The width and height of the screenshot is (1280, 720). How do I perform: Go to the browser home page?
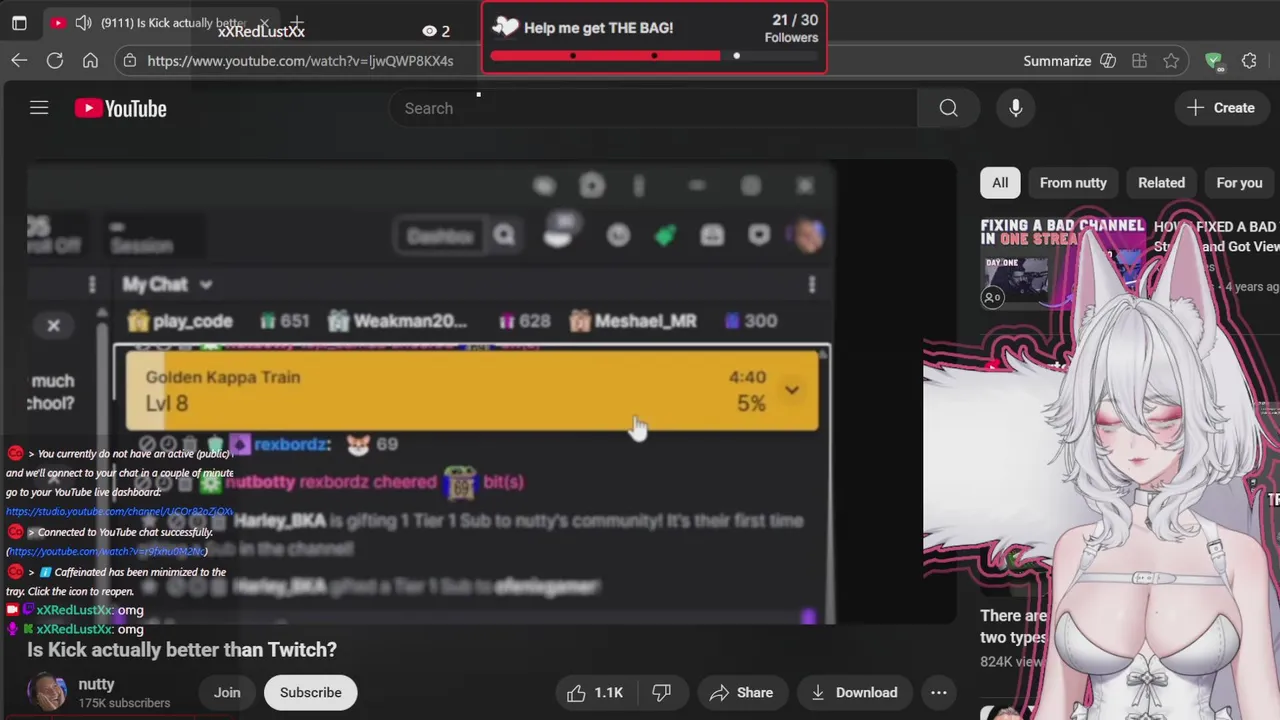click(90, 61)
